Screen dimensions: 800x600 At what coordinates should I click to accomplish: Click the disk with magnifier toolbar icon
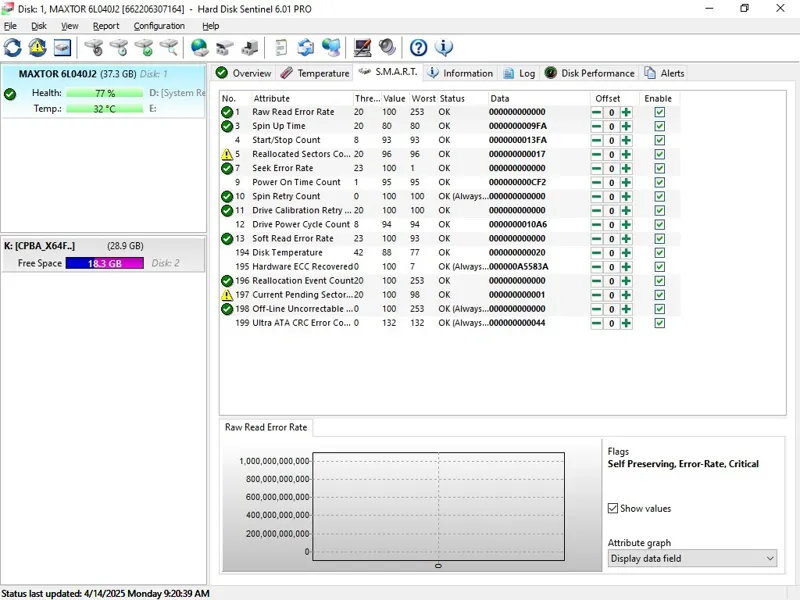click(169, 47)
